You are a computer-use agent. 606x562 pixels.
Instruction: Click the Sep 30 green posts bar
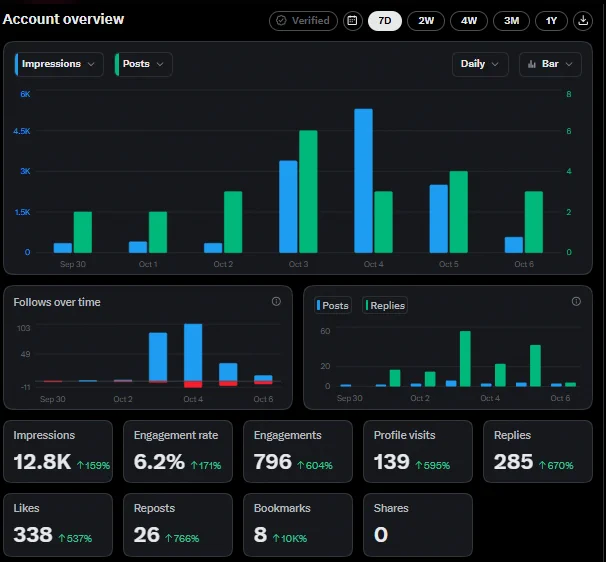(83, 232)
